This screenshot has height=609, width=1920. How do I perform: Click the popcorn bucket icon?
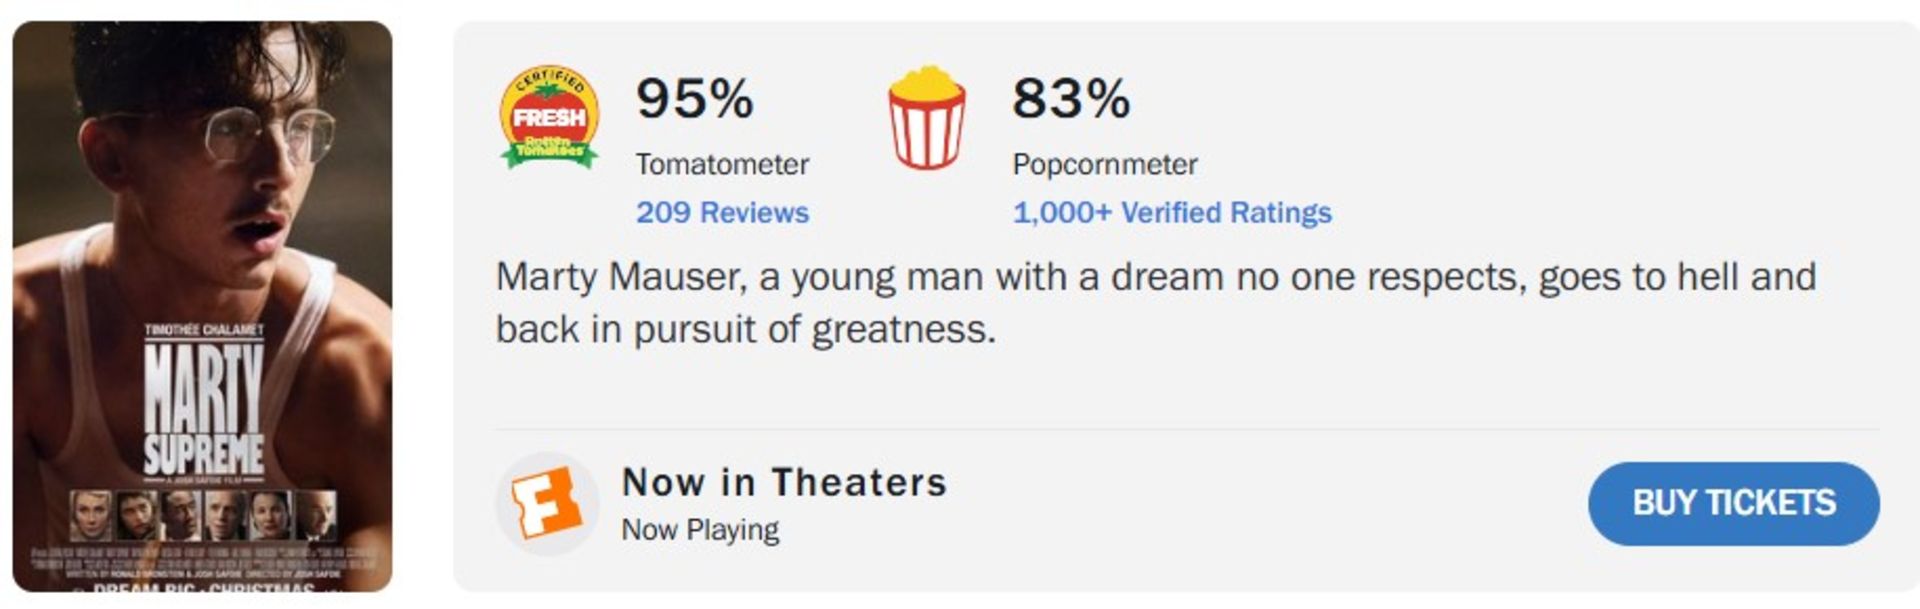[x=927, y=119]
